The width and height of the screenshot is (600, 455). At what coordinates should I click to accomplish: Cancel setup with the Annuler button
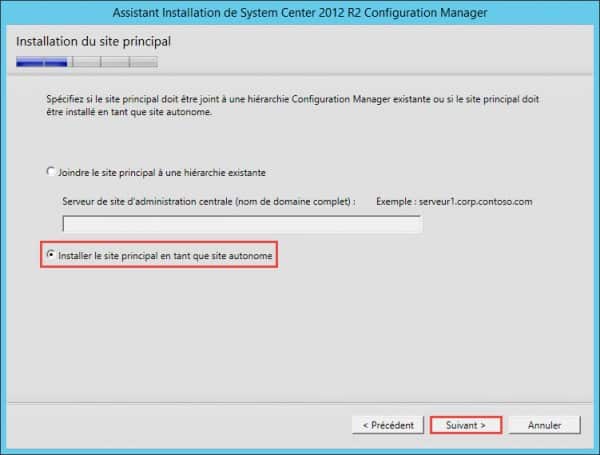point(544,425)
